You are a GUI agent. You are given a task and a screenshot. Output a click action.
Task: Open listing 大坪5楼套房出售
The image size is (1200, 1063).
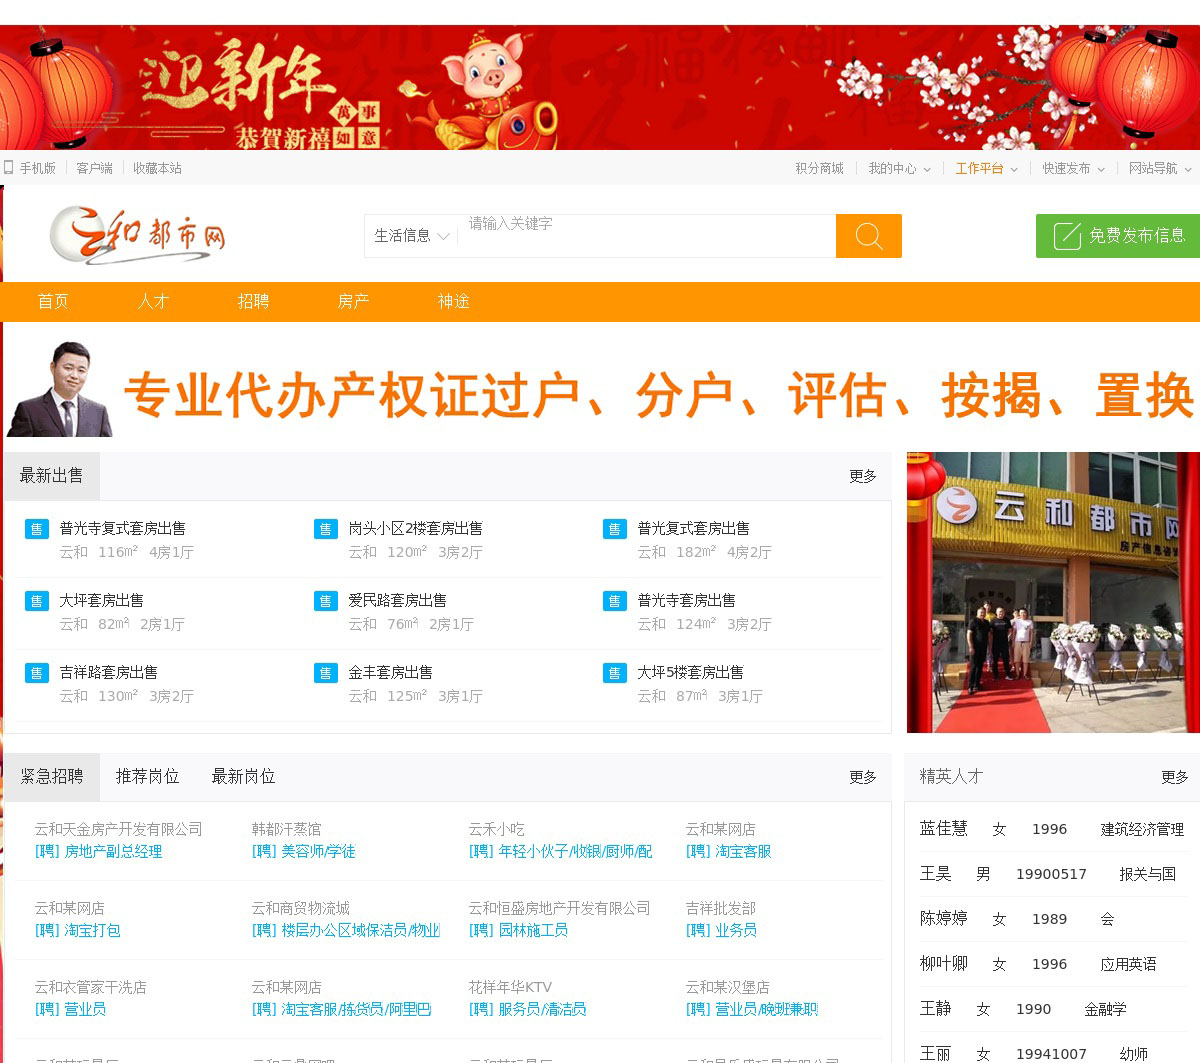tap(690, 673)
